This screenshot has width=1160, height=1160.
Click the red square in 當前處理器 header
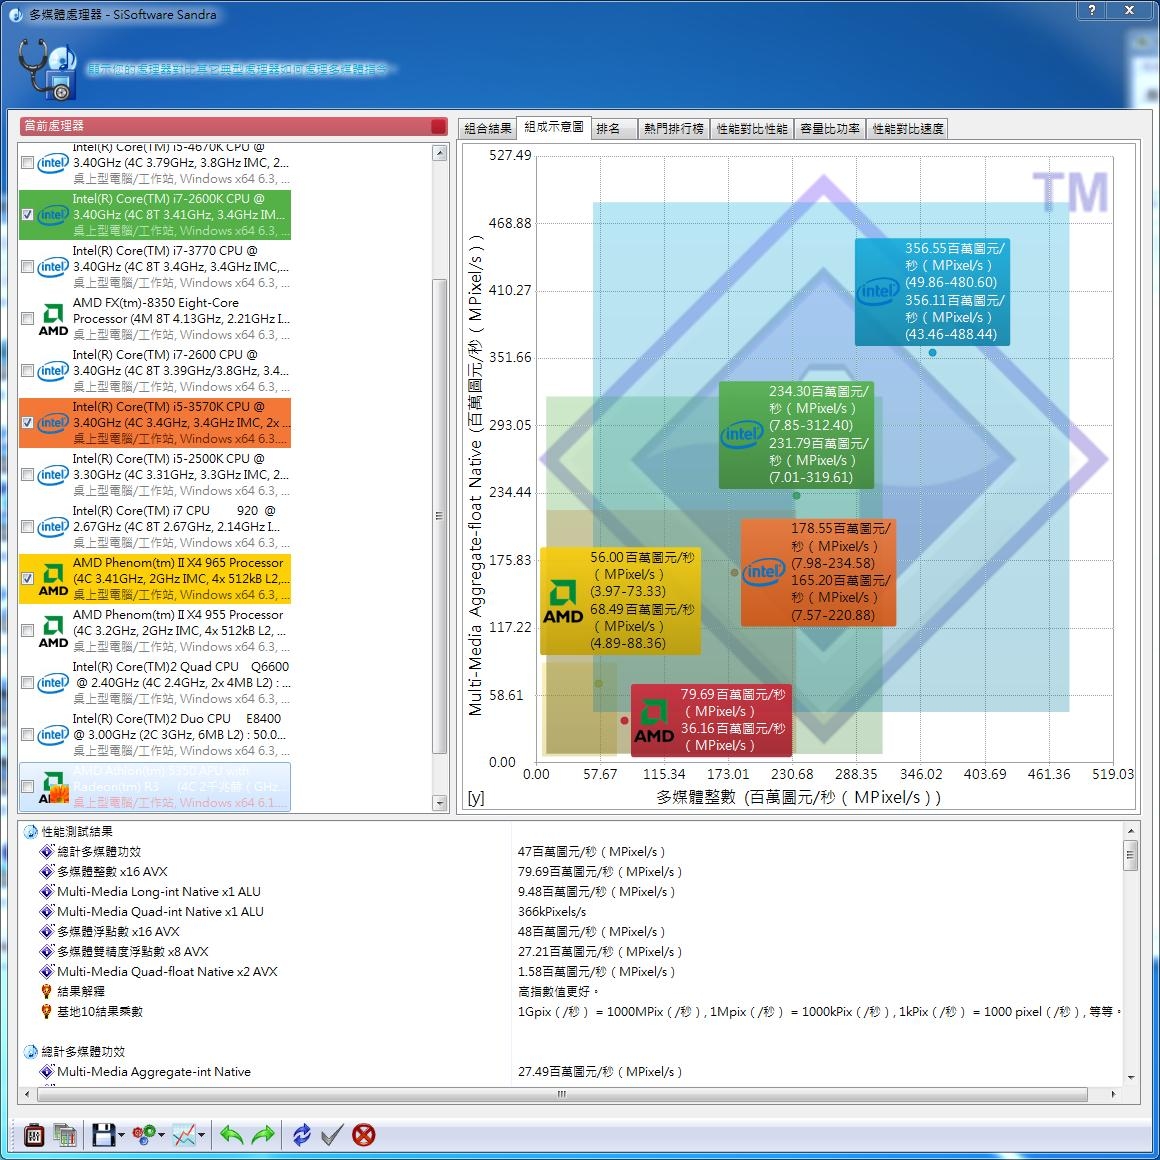coord(438,127)
